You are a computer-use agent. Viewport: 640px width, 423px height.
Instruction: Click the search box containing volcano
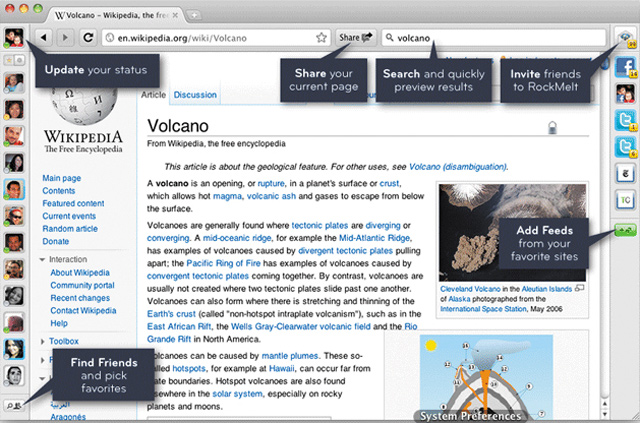[x=494, y=38]
